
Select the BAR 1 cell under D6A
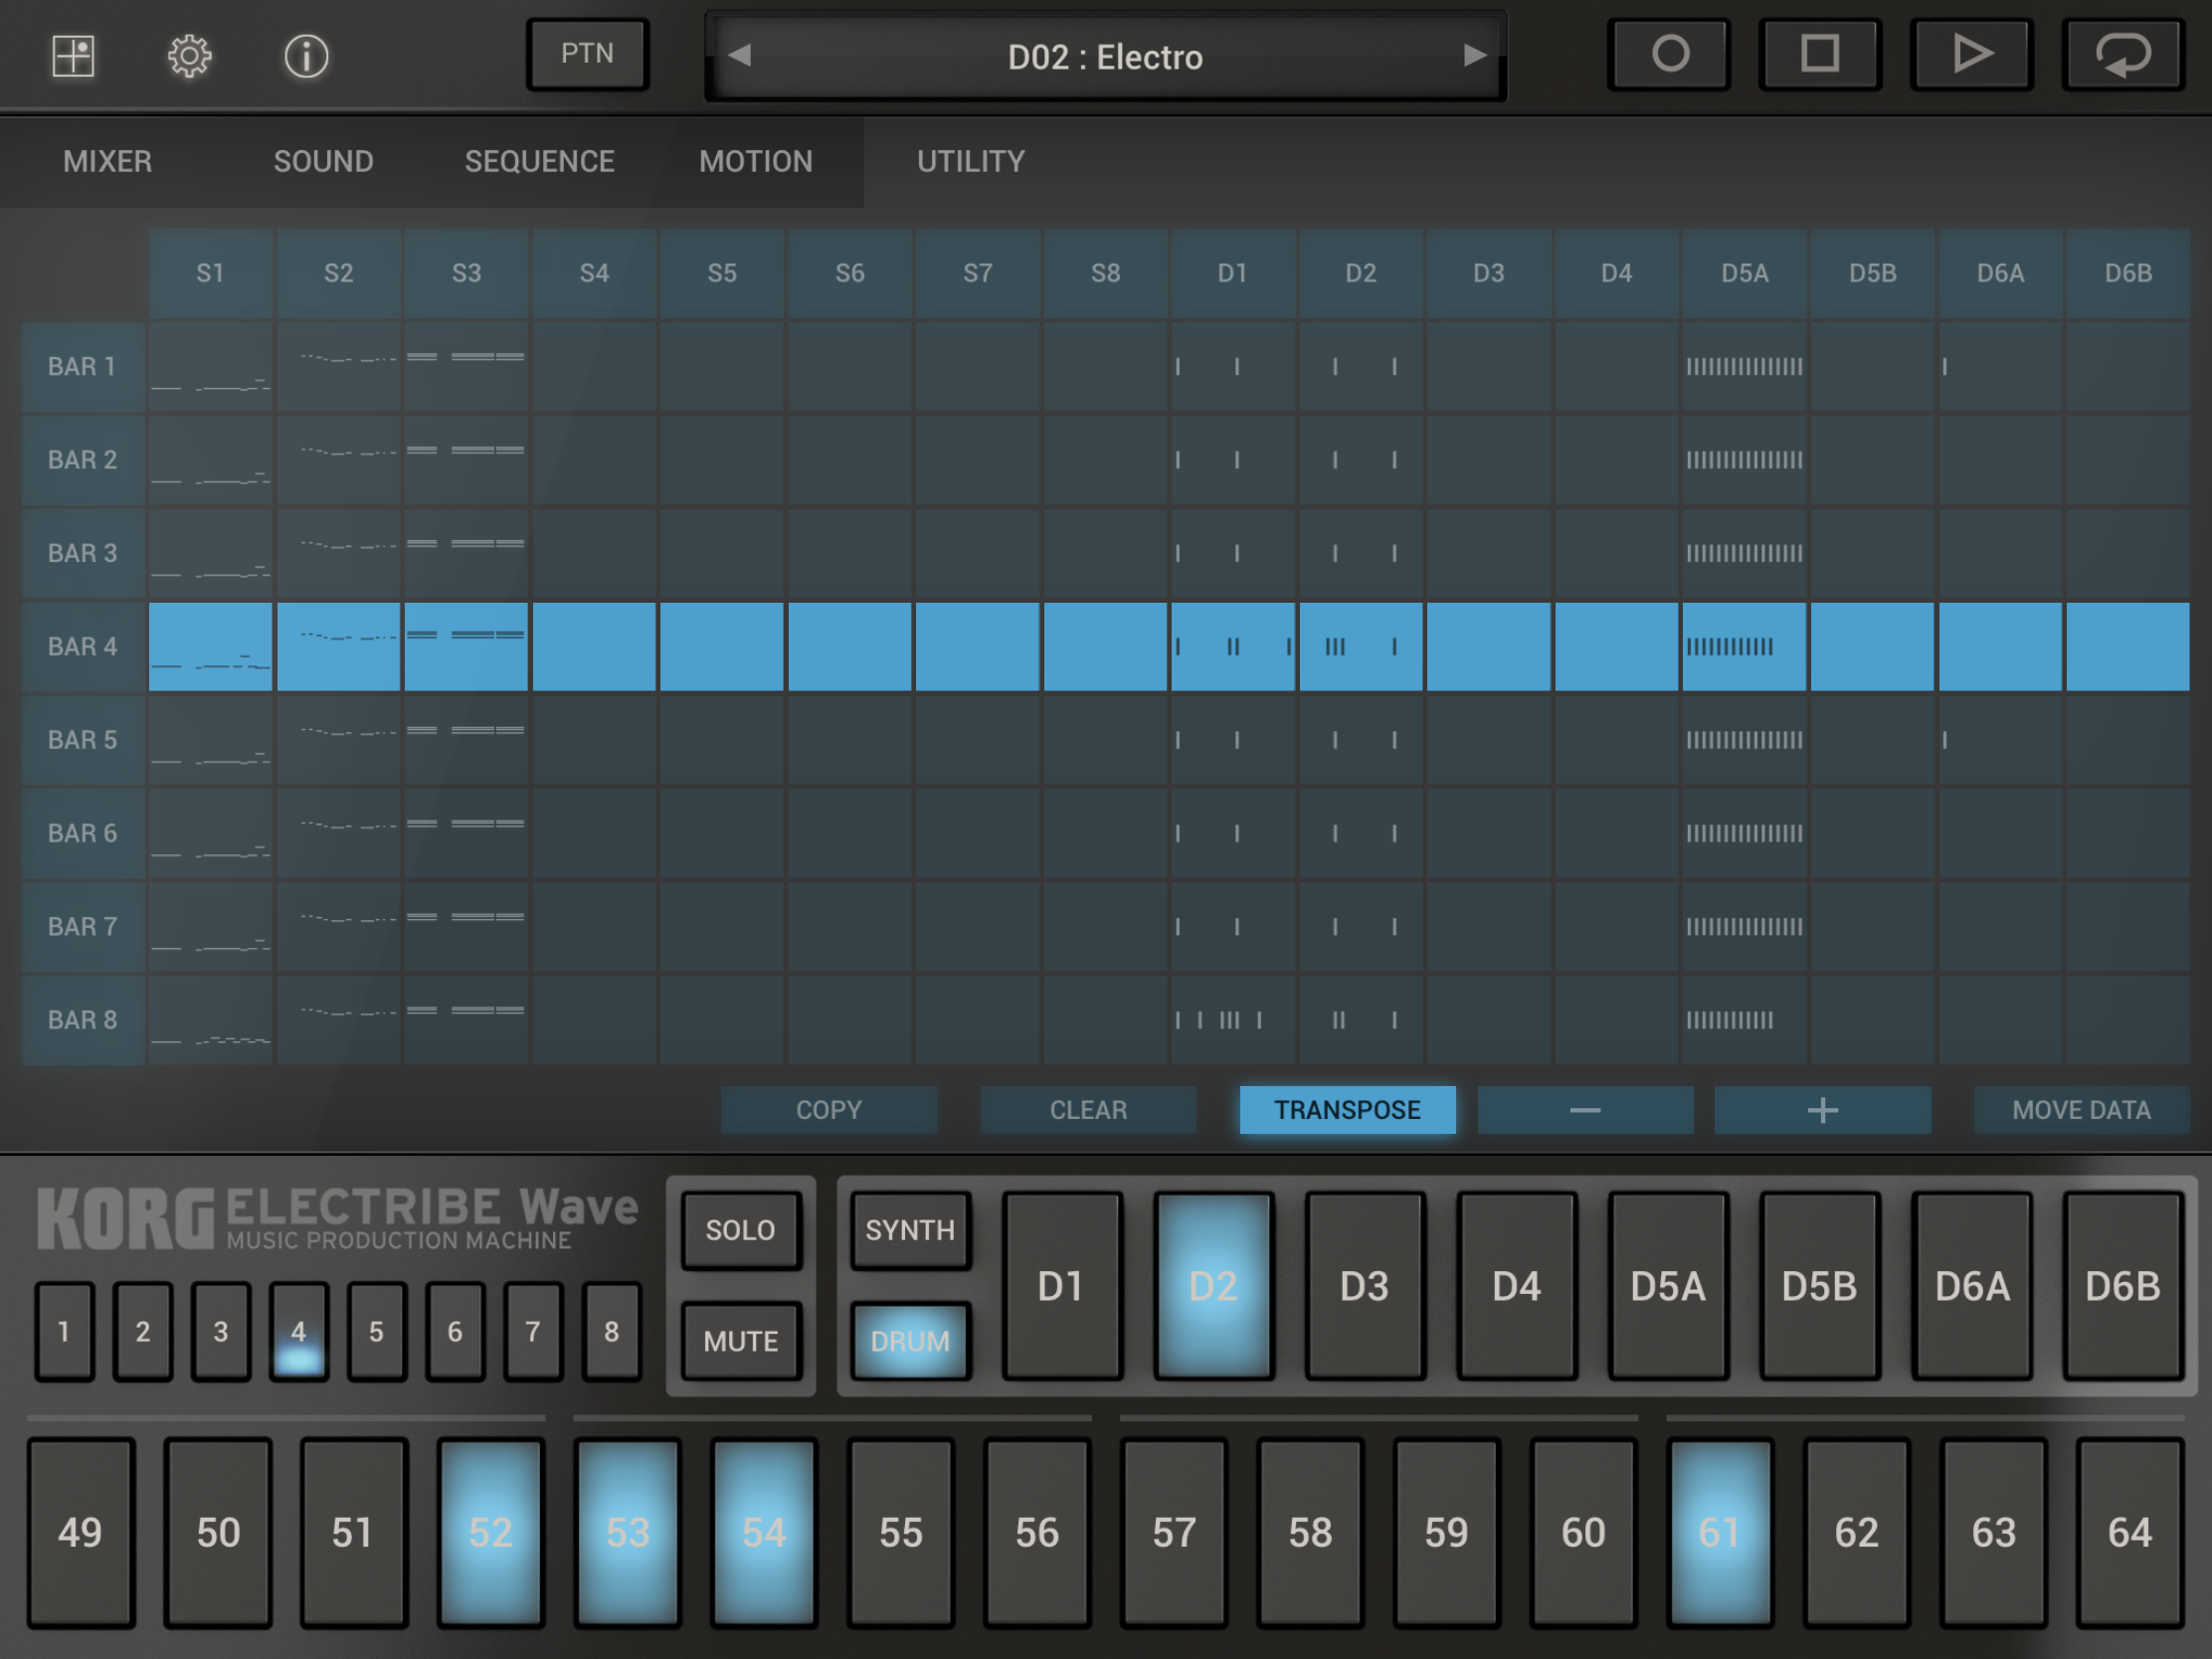tap(2000, 366)
